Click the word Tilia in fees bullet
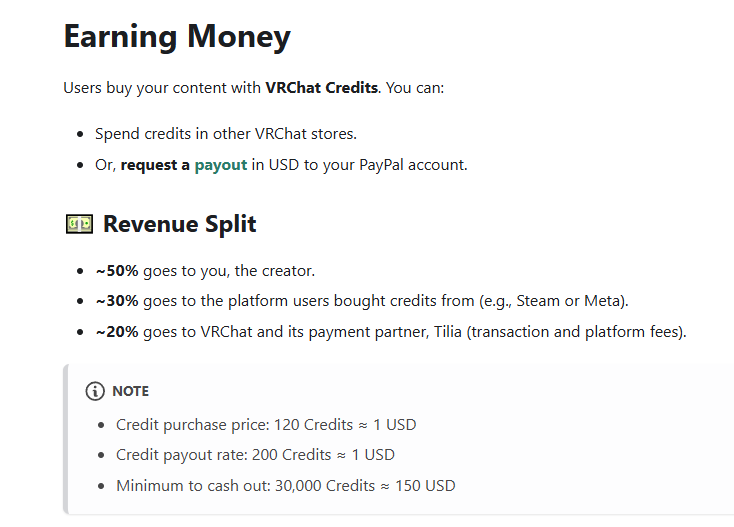This screenshot has height=527, width=734. [x=448, y=332]
